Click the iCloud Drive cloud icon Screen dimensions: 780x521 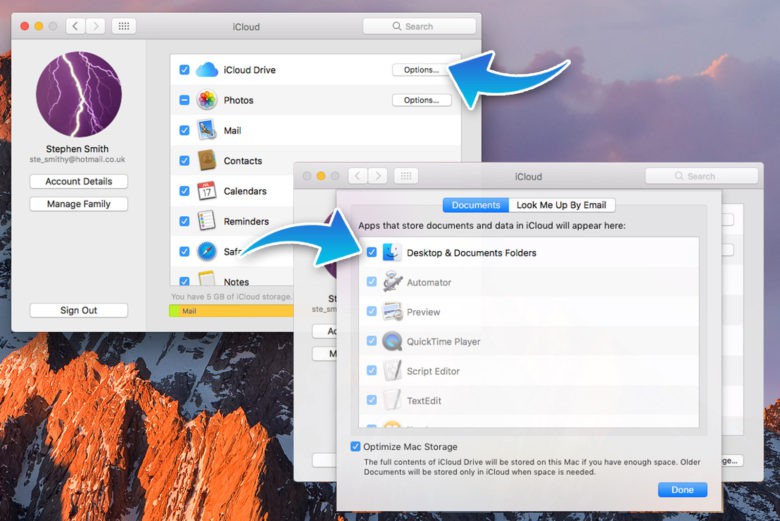[x=207, y=70]
